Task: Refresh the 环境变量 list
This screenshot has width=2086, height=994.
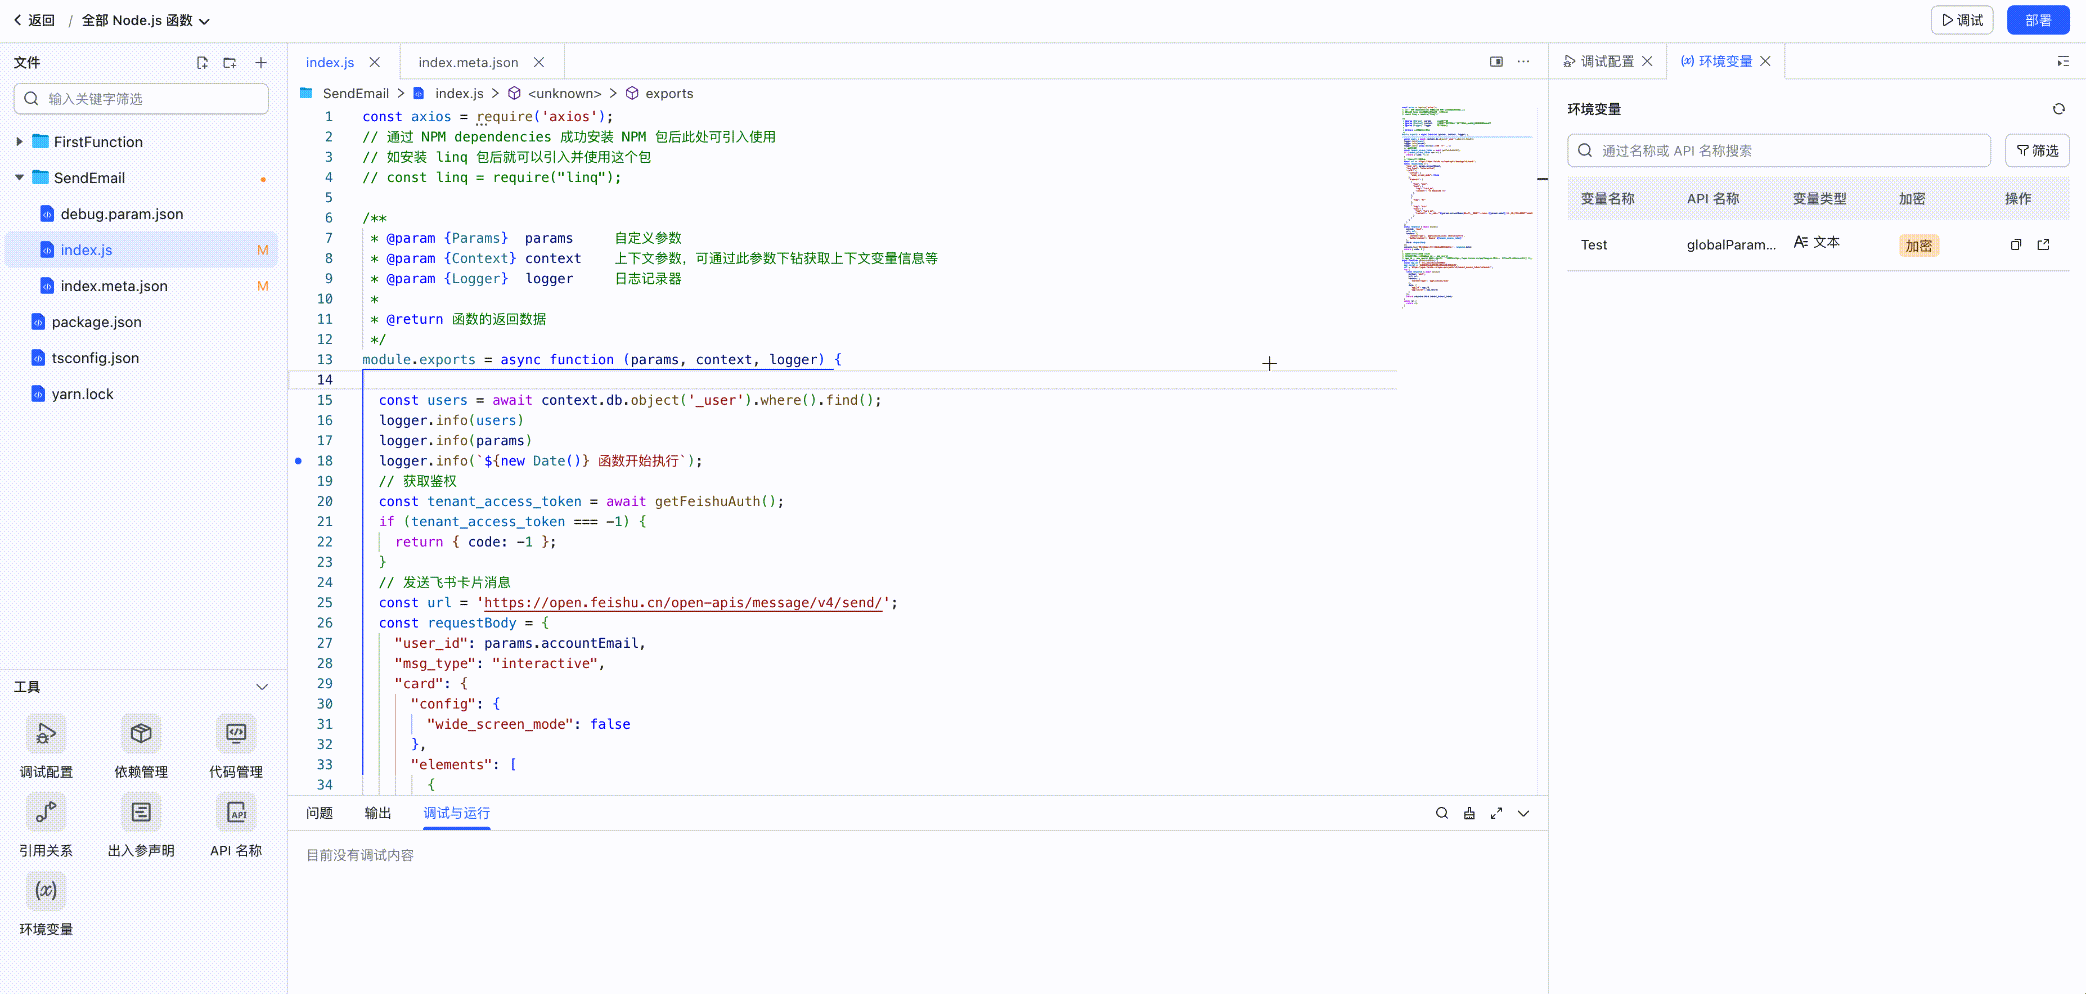Action: (x=2059, y=109)
